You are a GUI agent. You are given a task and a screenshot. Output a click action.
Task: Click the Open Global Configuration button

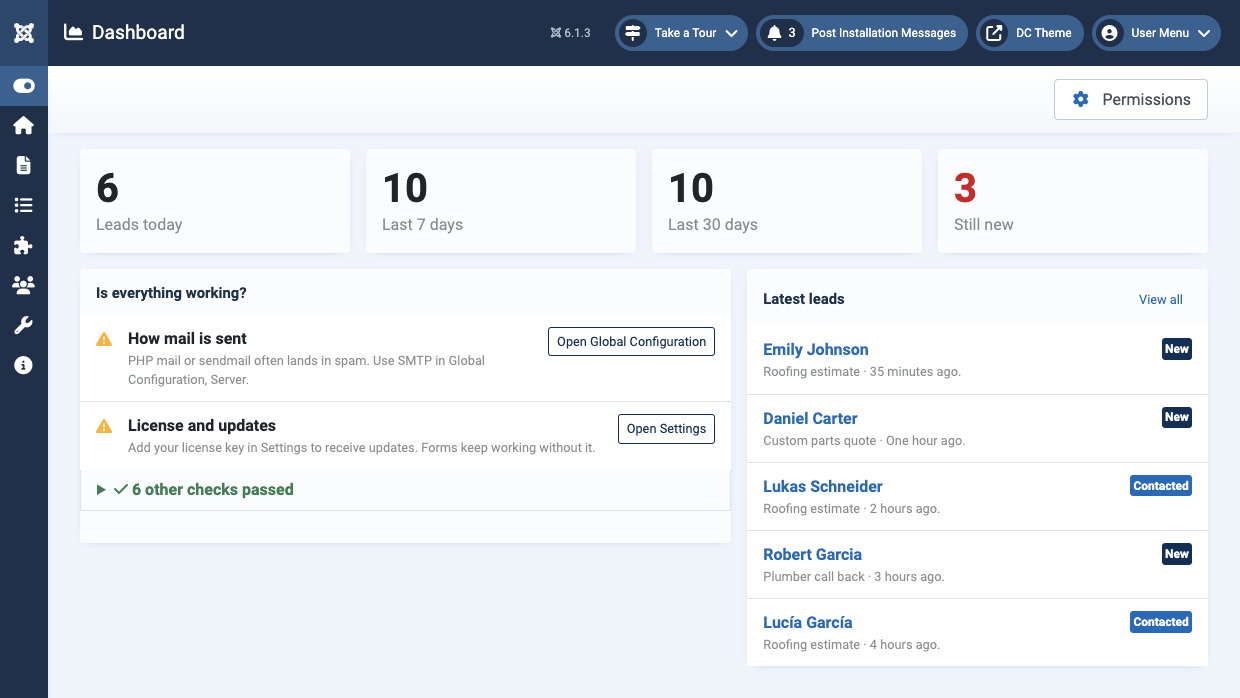coord(632,342)
